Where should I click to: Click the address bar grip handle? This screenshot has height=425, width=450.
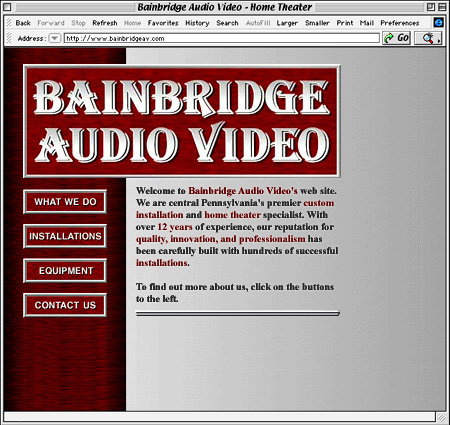(9, 38)
